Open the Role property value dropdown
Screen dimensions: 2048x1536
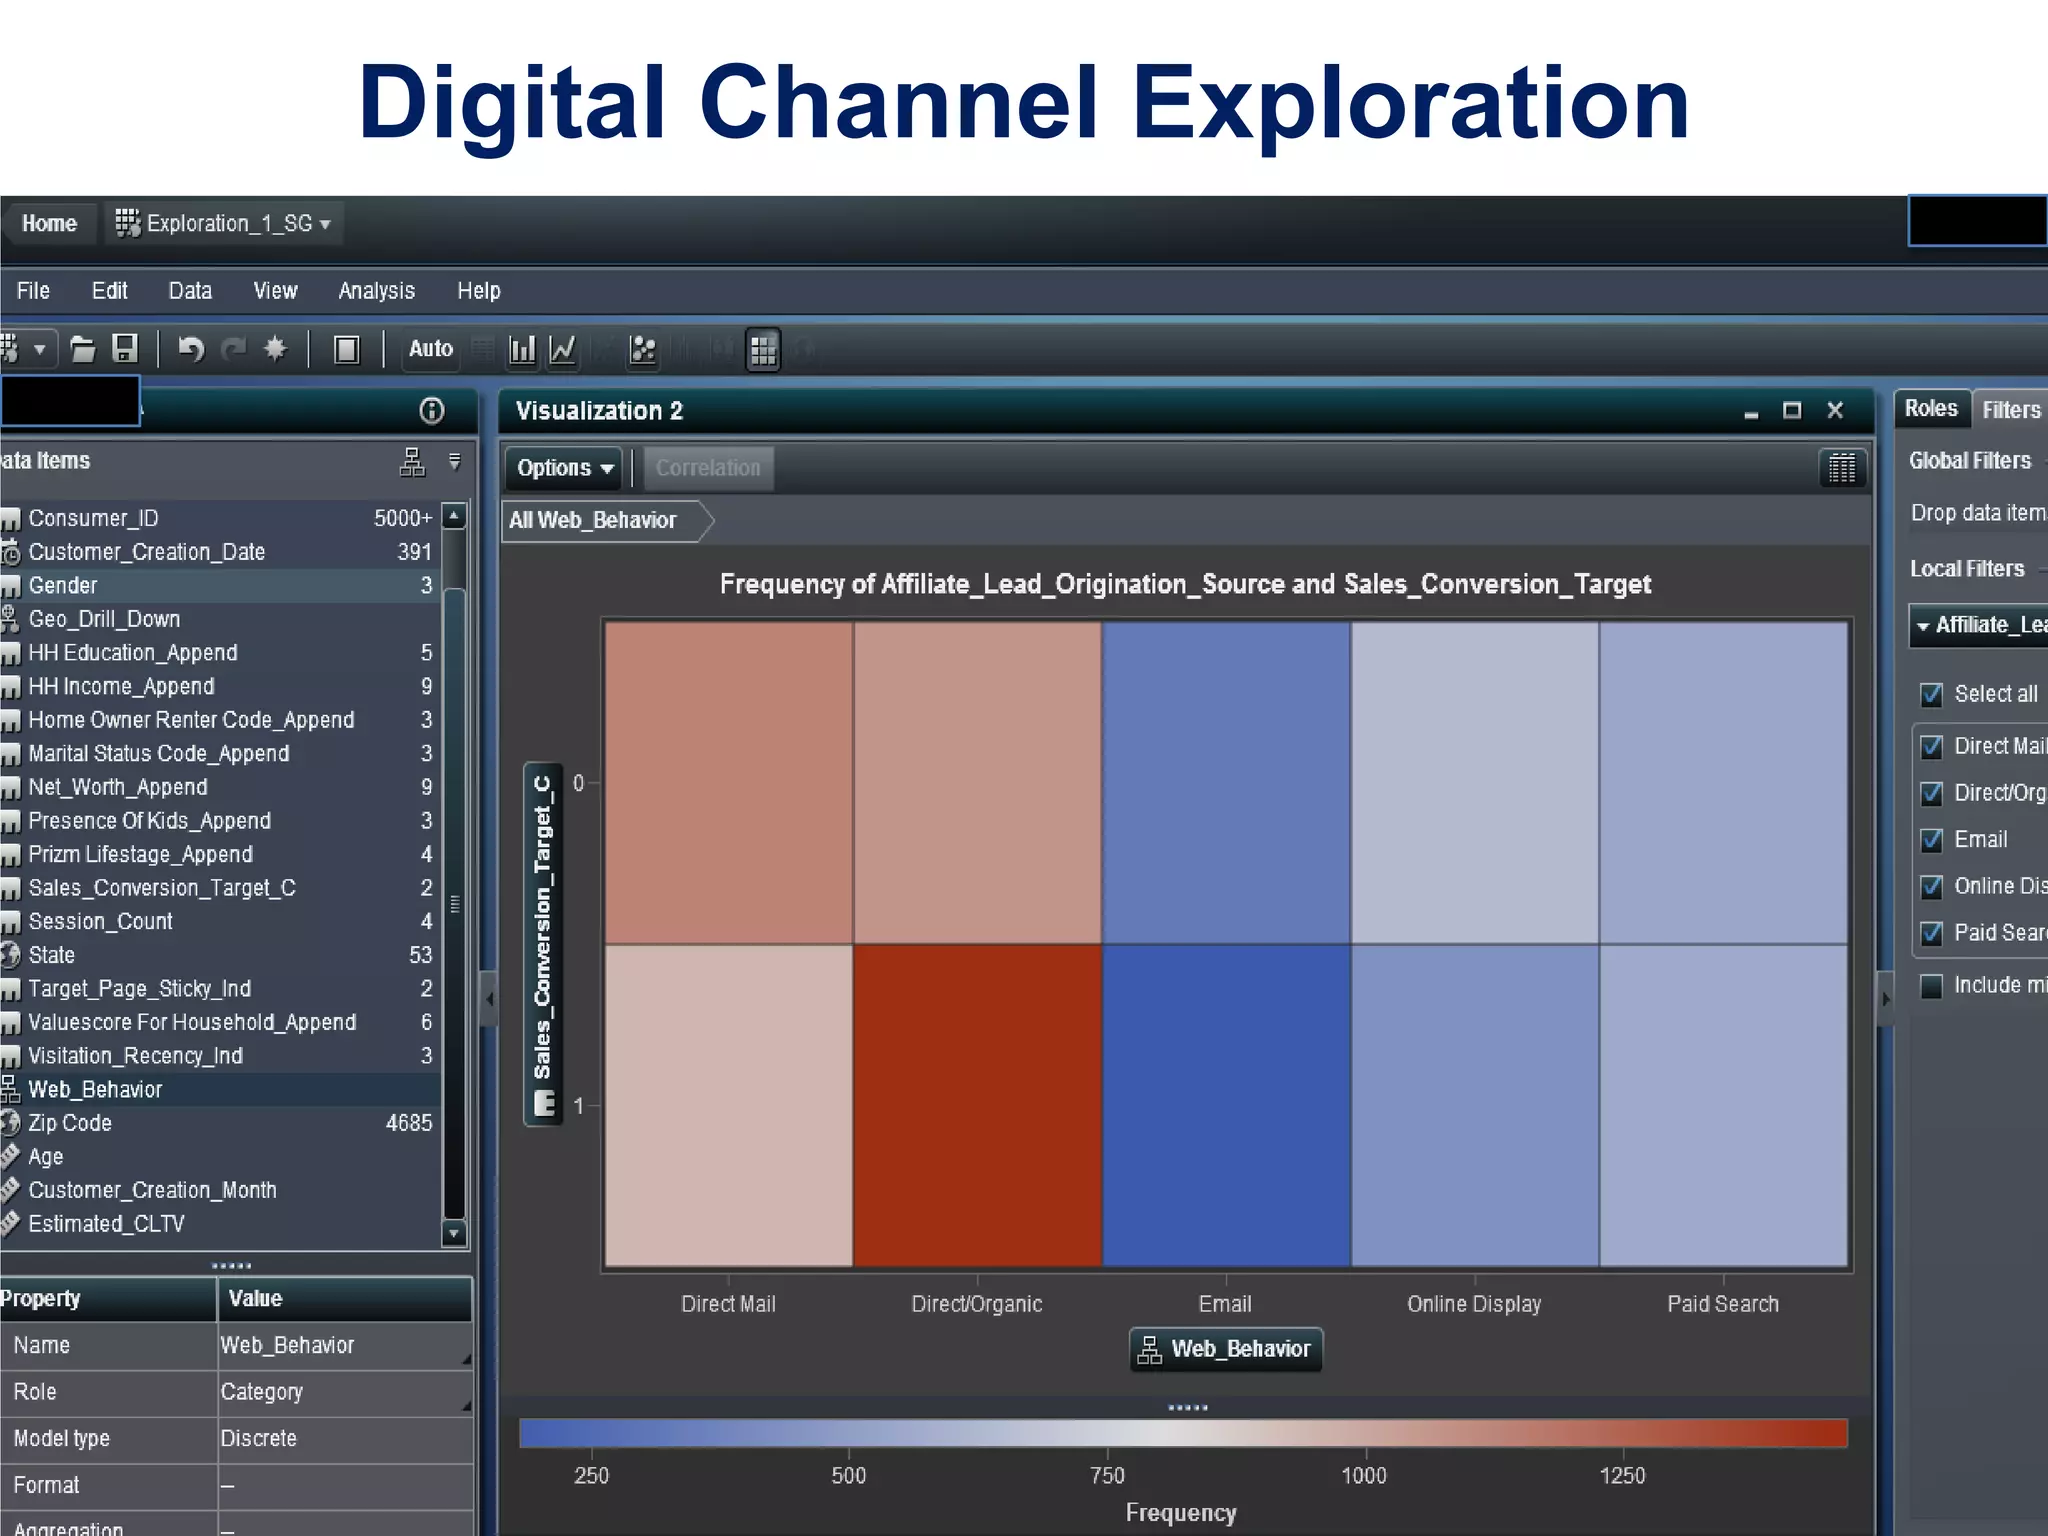[466, 1406]
